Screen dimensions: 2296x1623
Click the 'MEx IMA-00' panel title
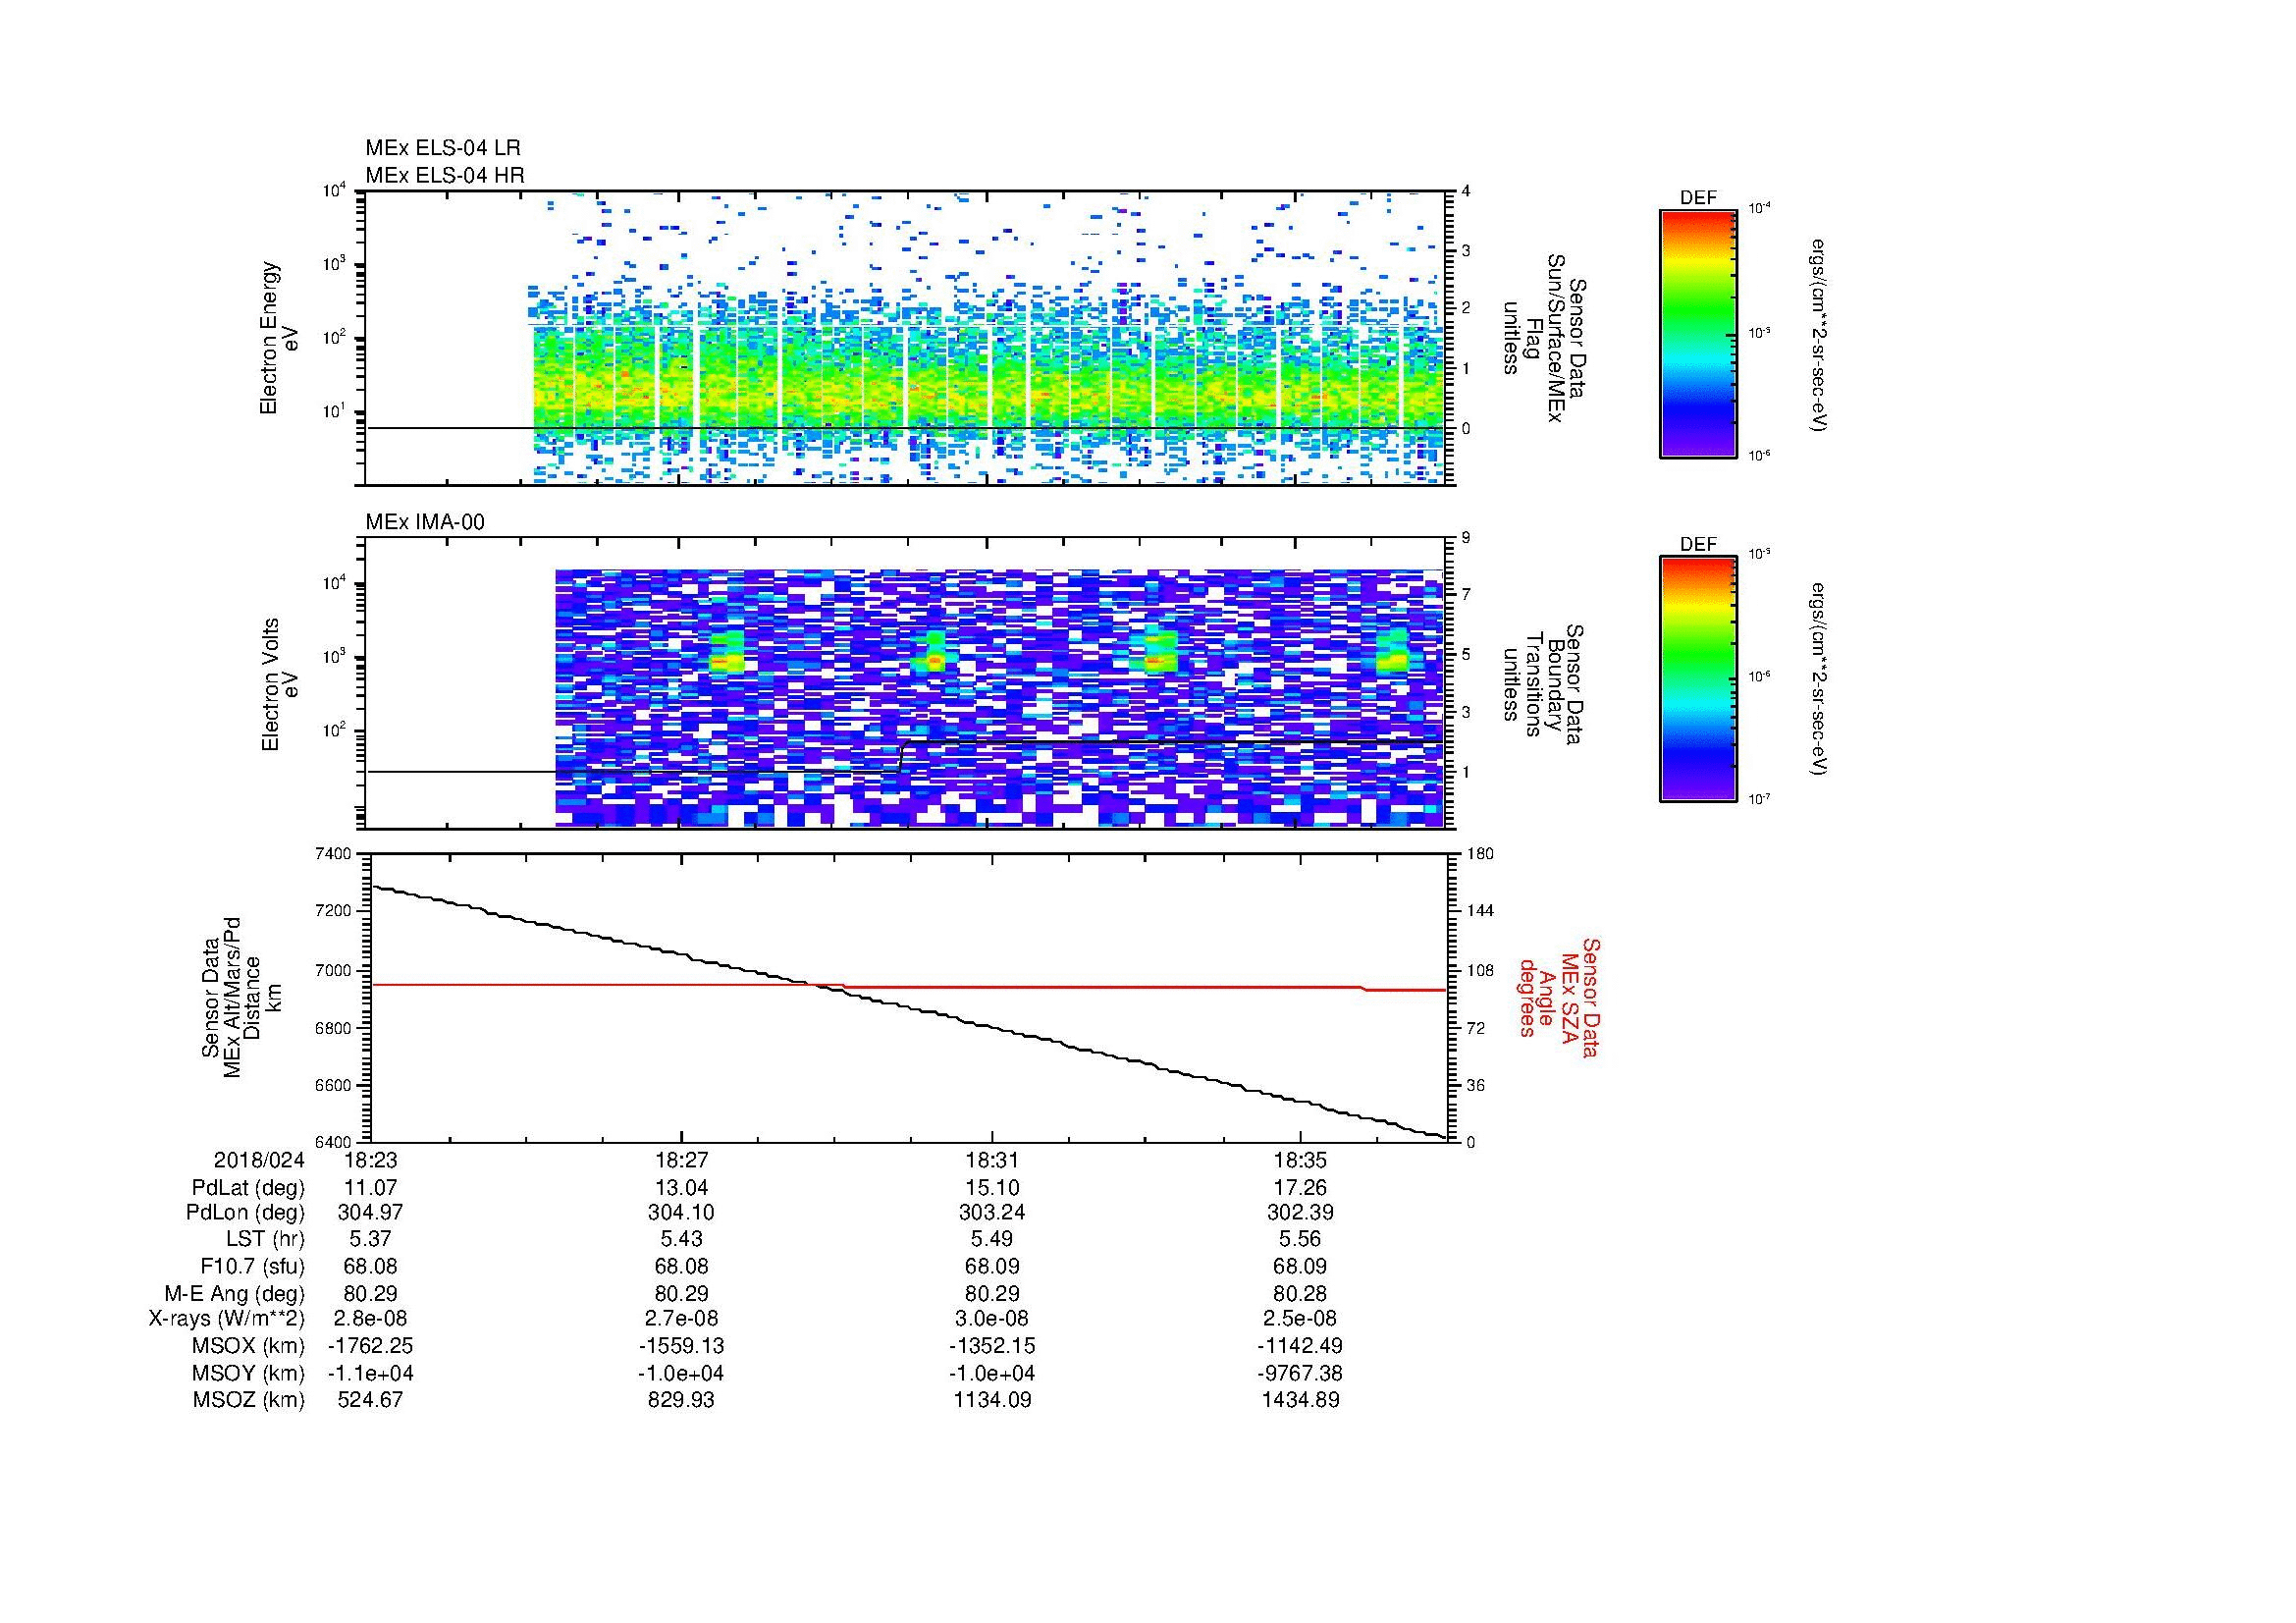pos(424,522)
